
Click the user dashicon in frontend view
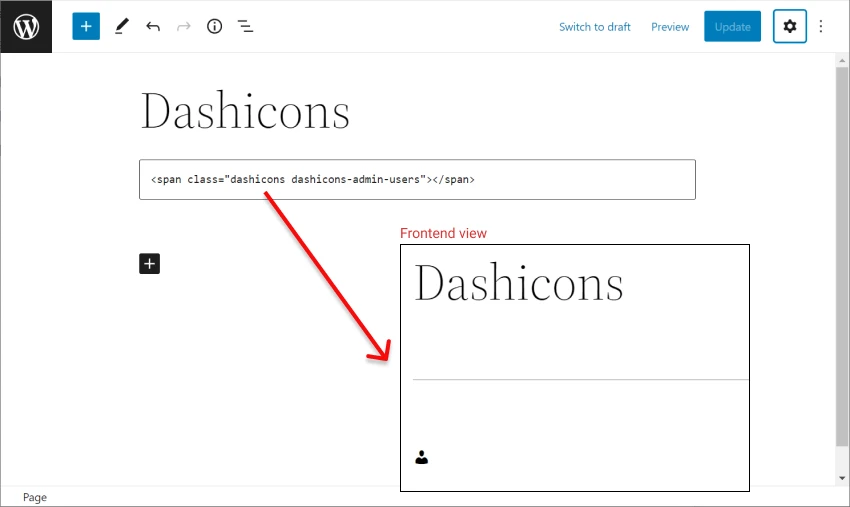(x=422, y=458)
